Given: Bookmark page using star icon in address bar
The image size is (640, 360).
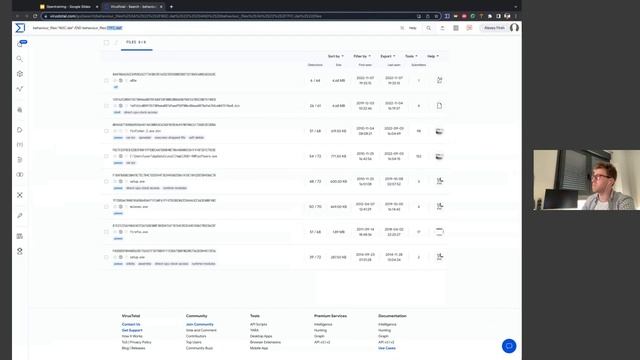Looking at the screenshot, I should pos(436,16).
